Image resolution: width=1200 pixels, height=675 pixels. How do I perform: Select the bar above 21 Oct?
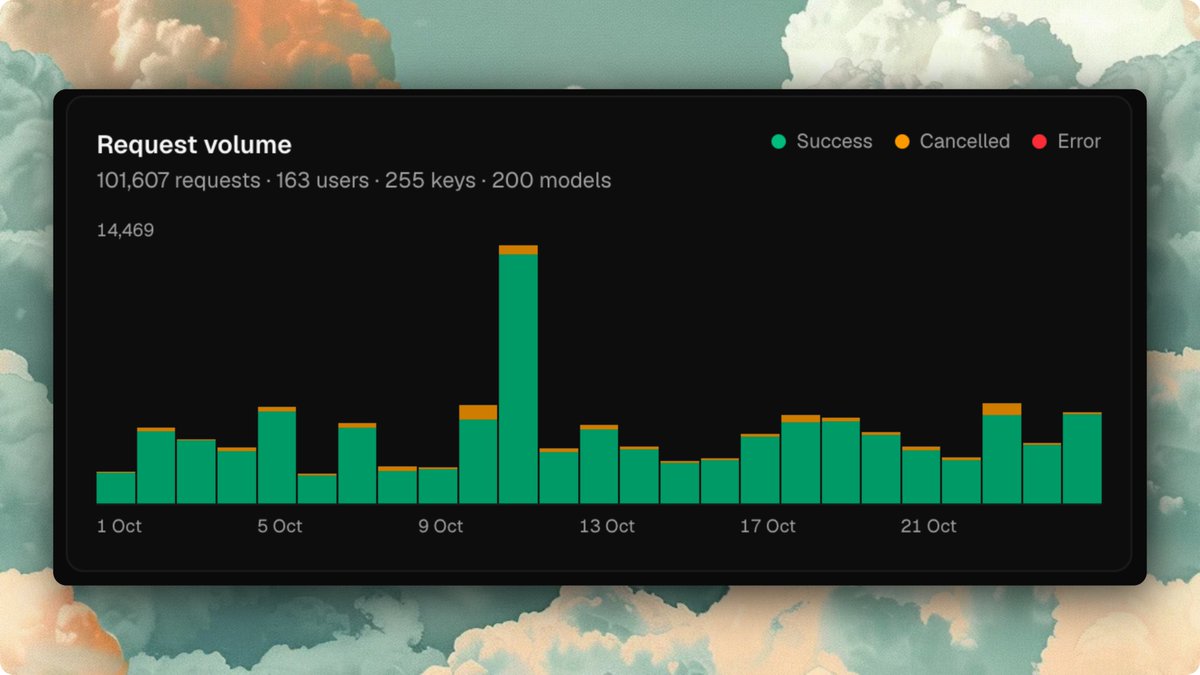pyautogui.click(x=921, y=475)
